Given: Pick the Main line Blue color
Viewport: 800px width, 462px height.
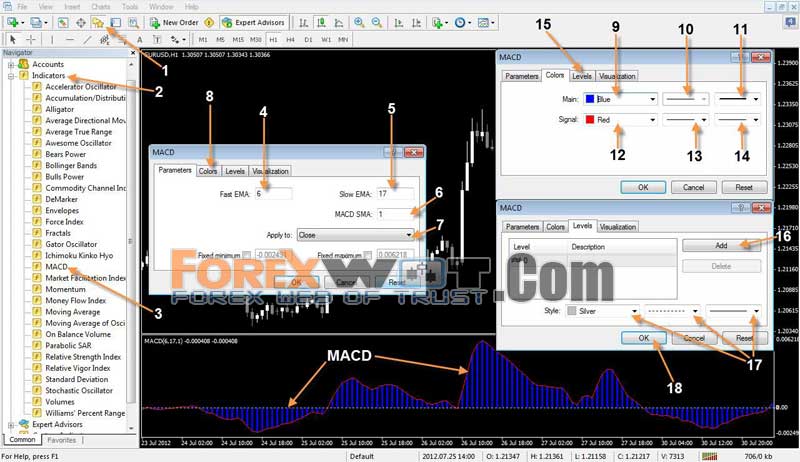Looking at the screenshot, I should click(x=620, y=99).
